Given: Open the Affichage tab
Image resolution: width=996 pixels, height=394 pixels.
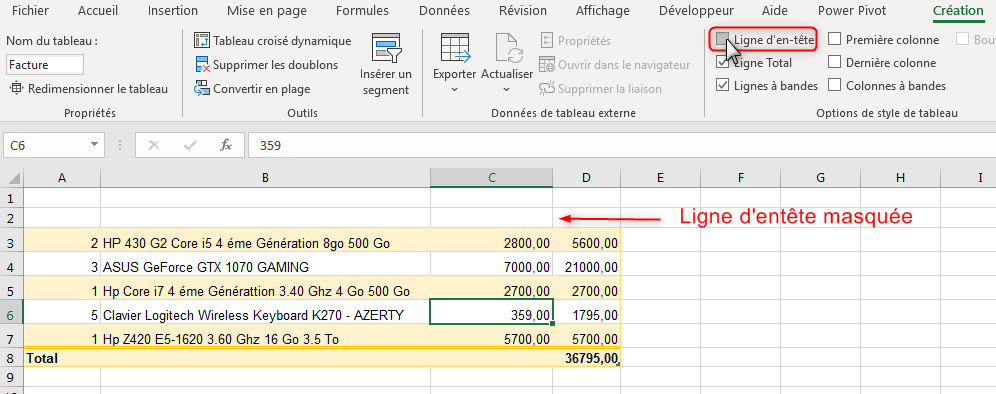Looking at the screenshot, I should pyautogui.click(x=603, y=10).
